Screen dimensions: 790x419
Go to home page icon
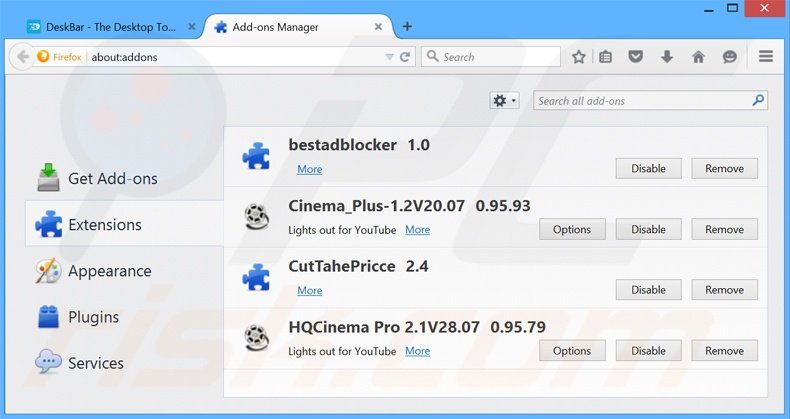698,57
